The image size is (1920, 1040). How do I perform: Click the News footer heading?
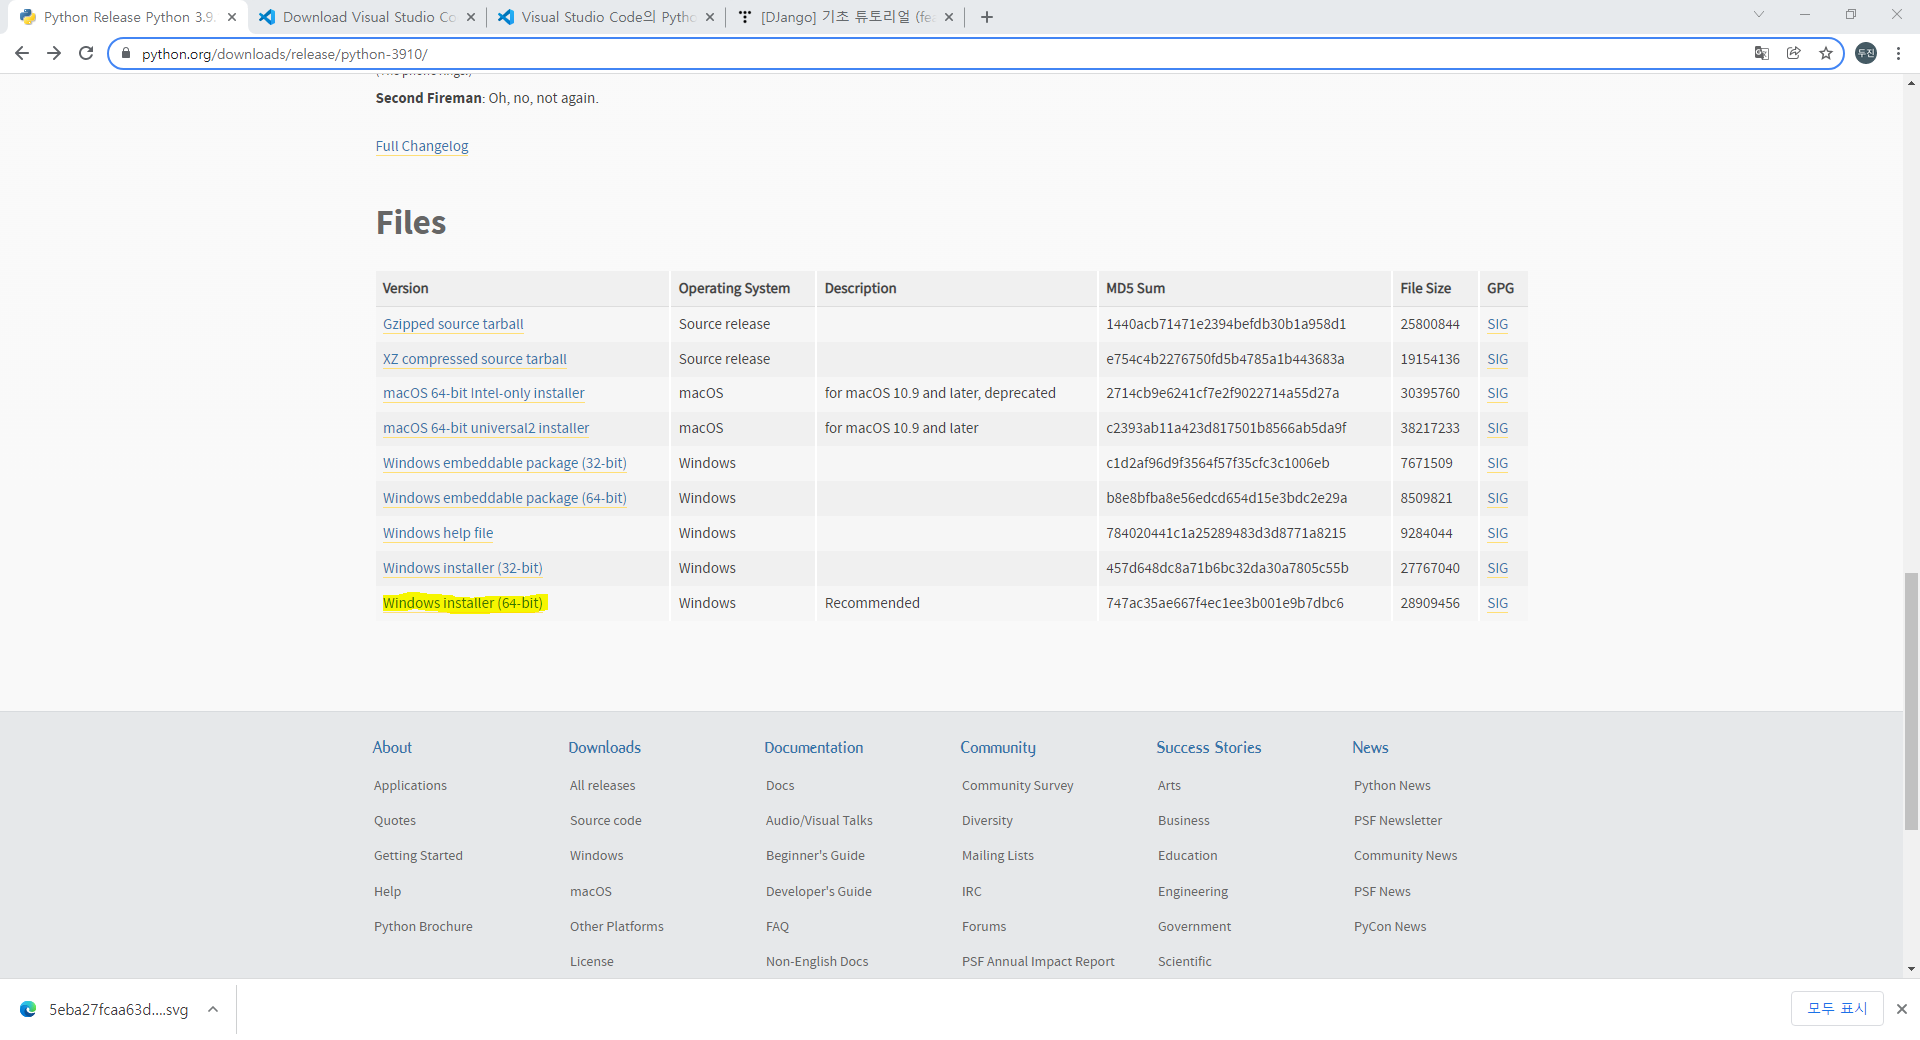(x=1370, y=747)
